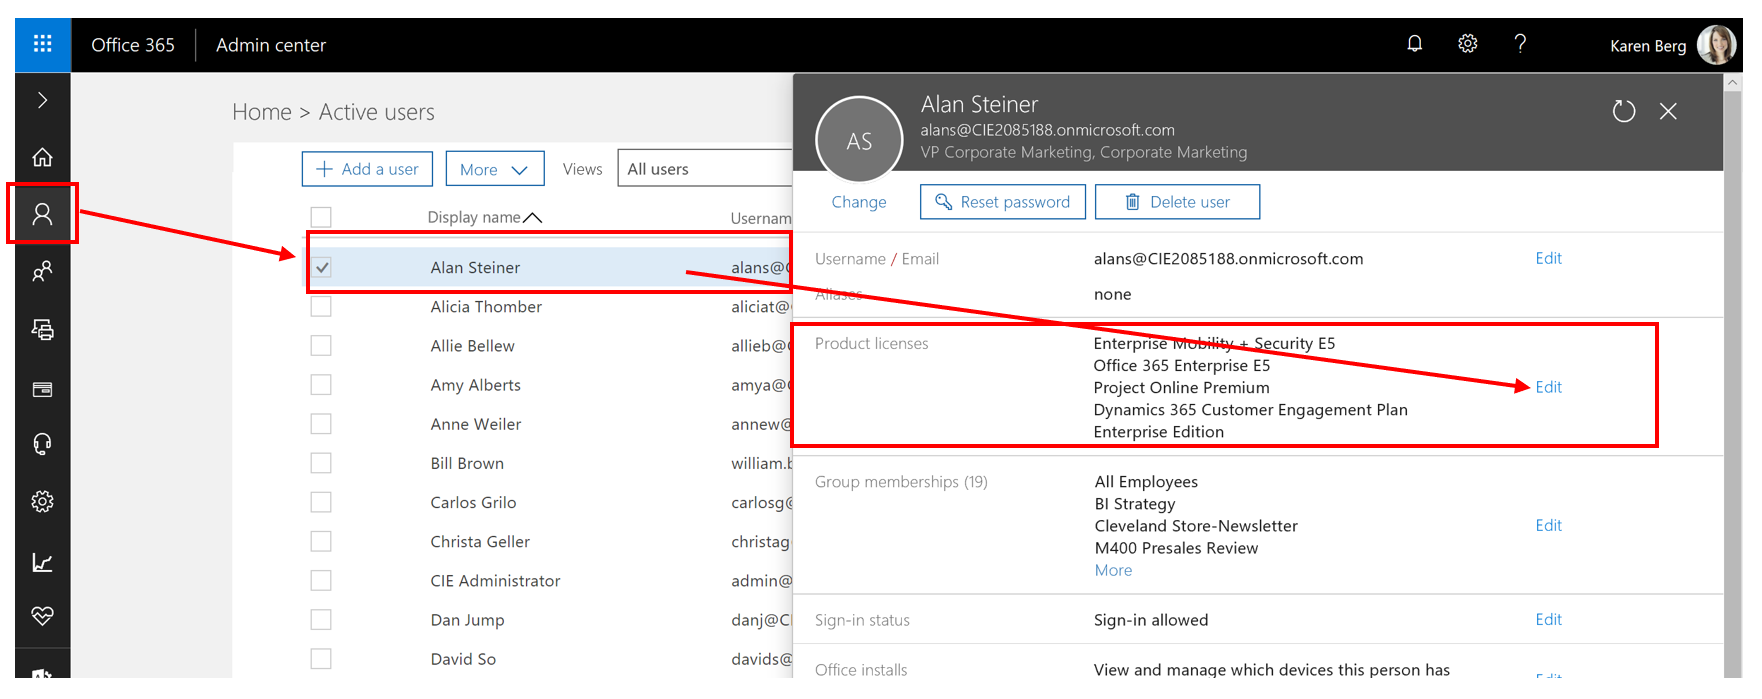Viewport: 1762px width, 699px height.
Task: Uncheck the Alan Steiner checkbox
Action: pos(321,268)
